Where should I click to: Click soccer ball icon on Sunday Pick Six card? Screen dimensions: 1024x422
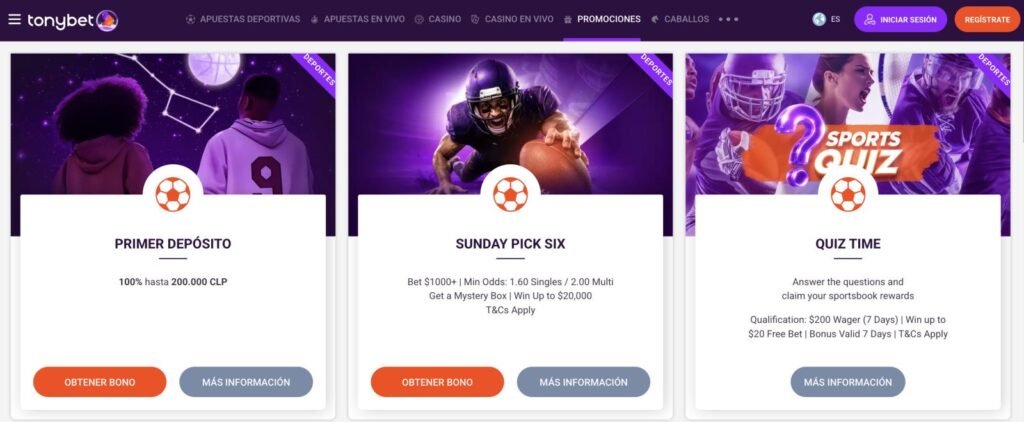pos(510,194)
